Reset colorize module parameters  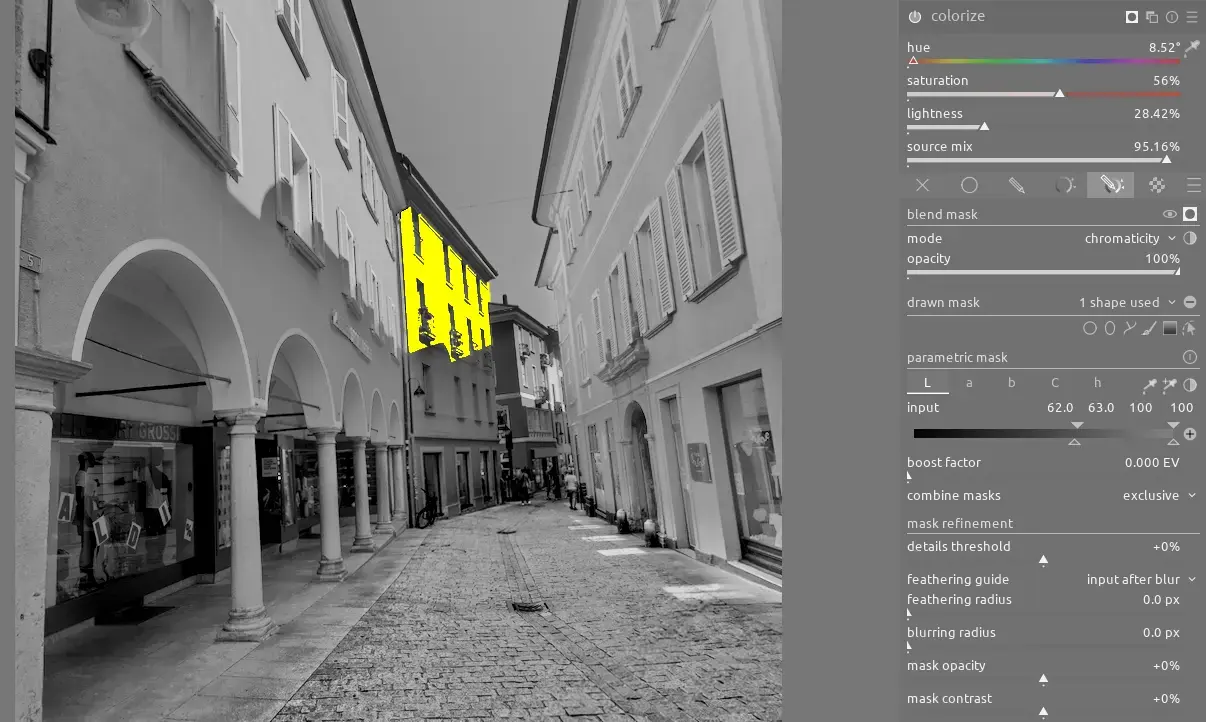1172,17
